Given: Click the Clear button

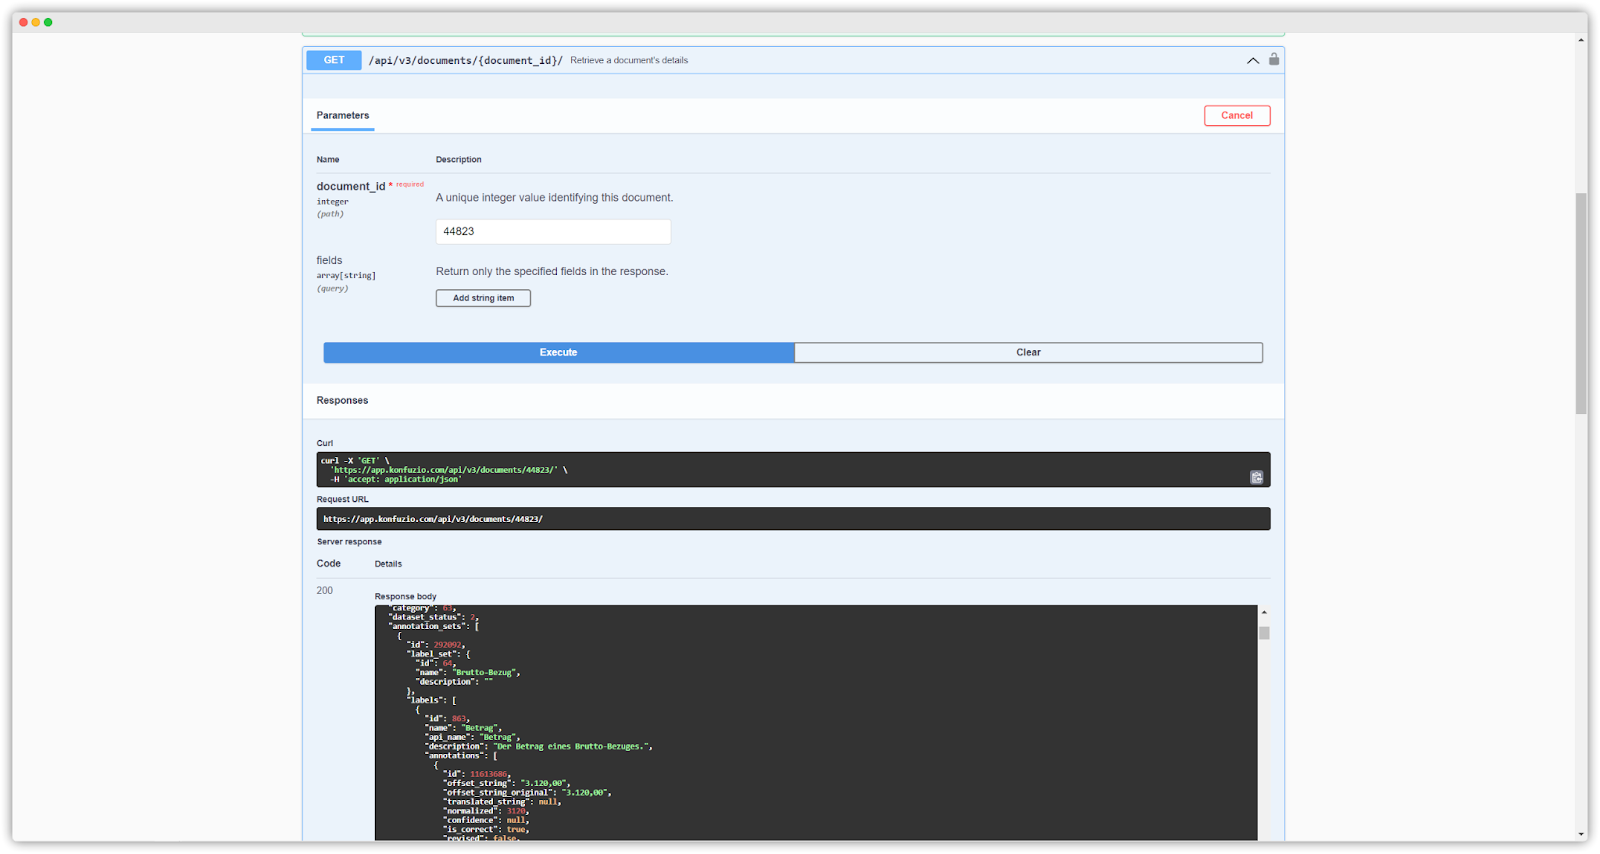Looking at the screenshot, I should coord(1028,352).
